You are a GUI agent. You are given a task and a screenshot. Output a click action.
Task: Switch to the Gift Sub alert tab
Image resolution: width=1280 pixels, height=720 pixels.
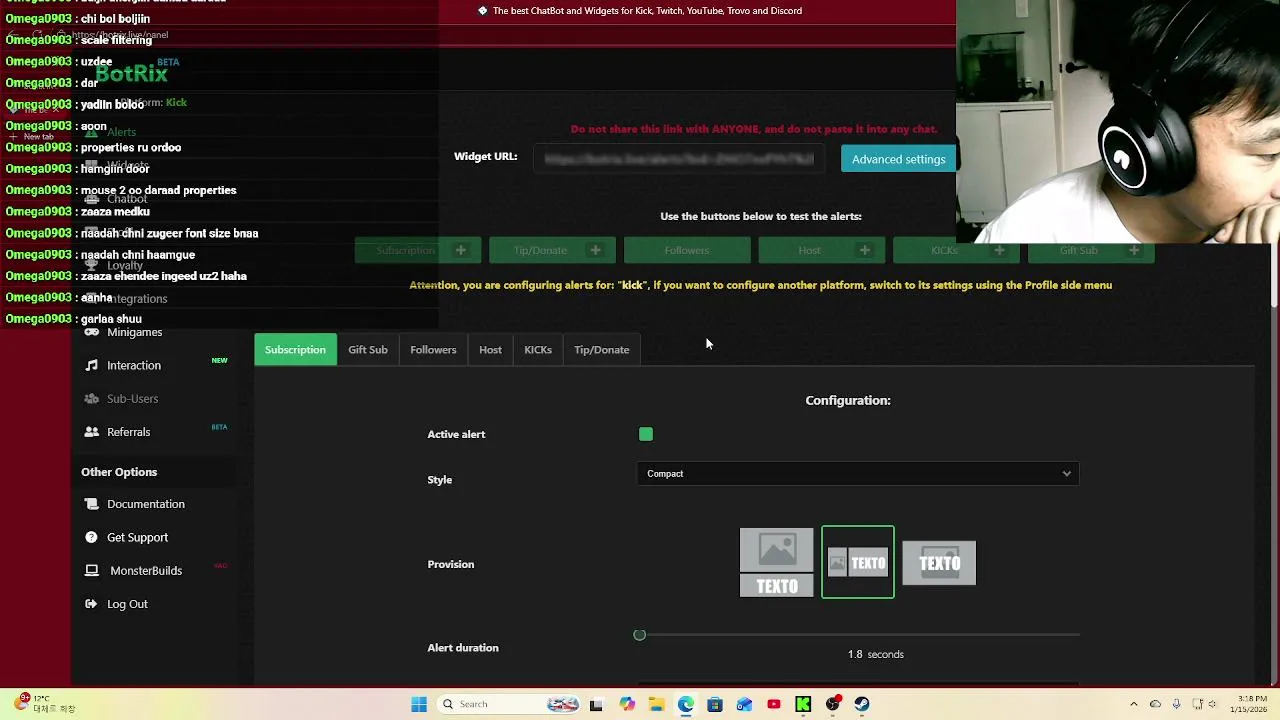click(368, 350)
